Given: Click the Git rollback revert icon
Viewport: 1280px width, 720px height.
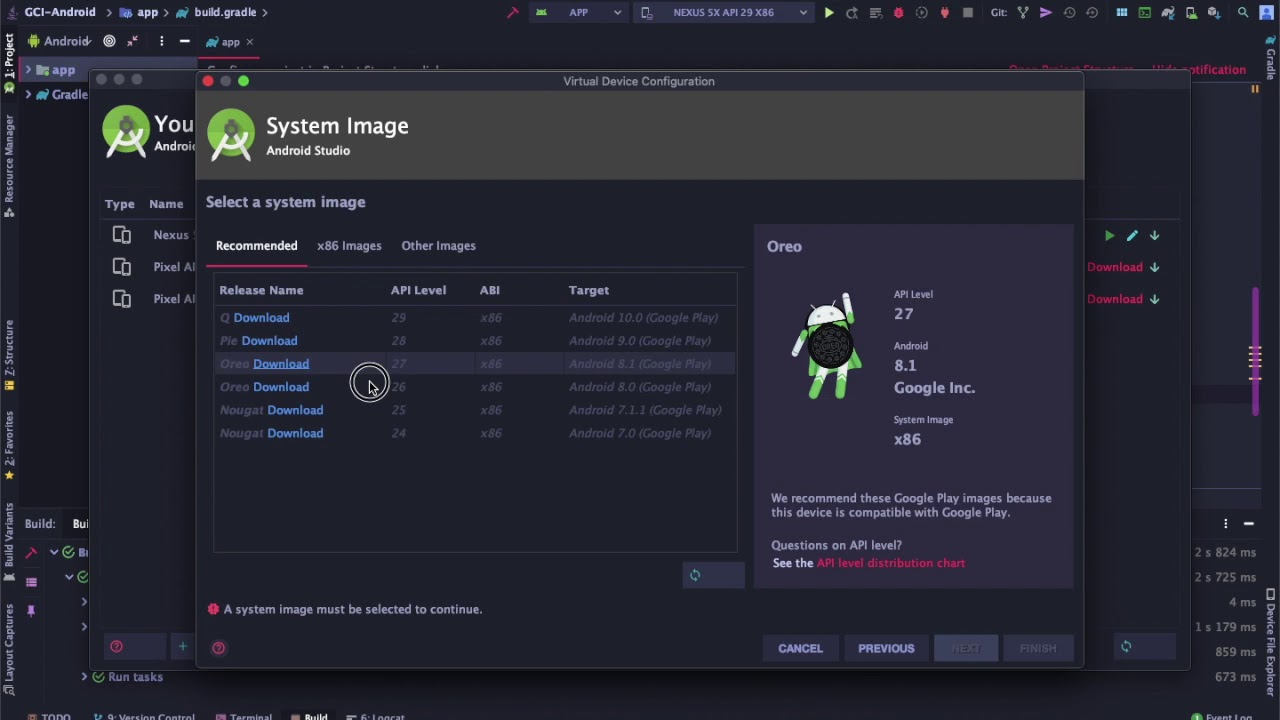Looking at the screenshot, I should click(x=1092, y=13).
